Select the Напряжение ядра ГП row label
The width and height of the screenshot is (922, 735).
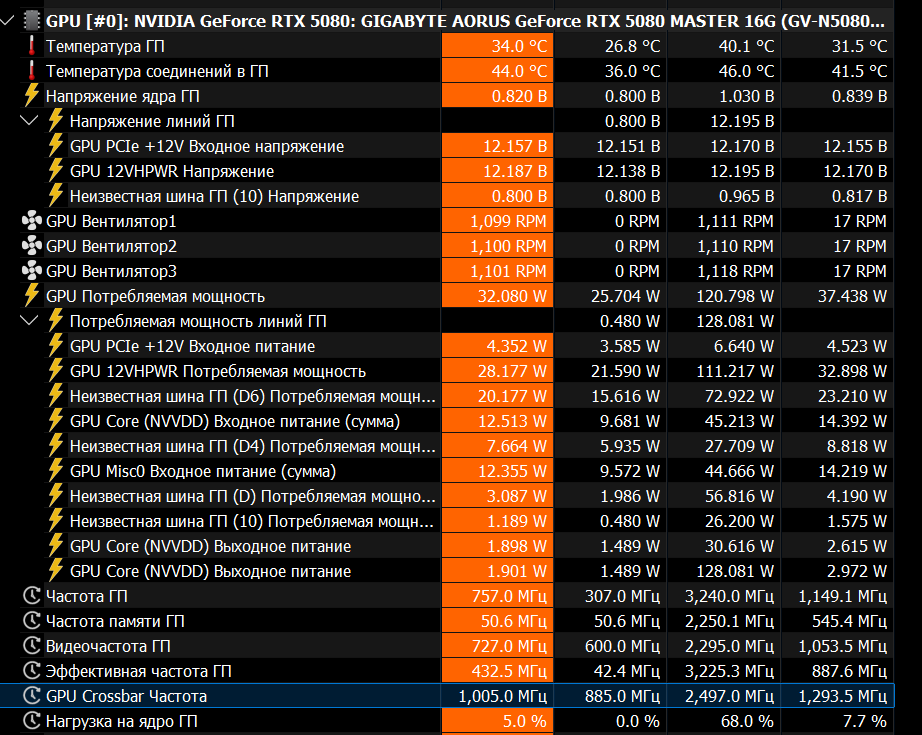click(x=123, y=96)
